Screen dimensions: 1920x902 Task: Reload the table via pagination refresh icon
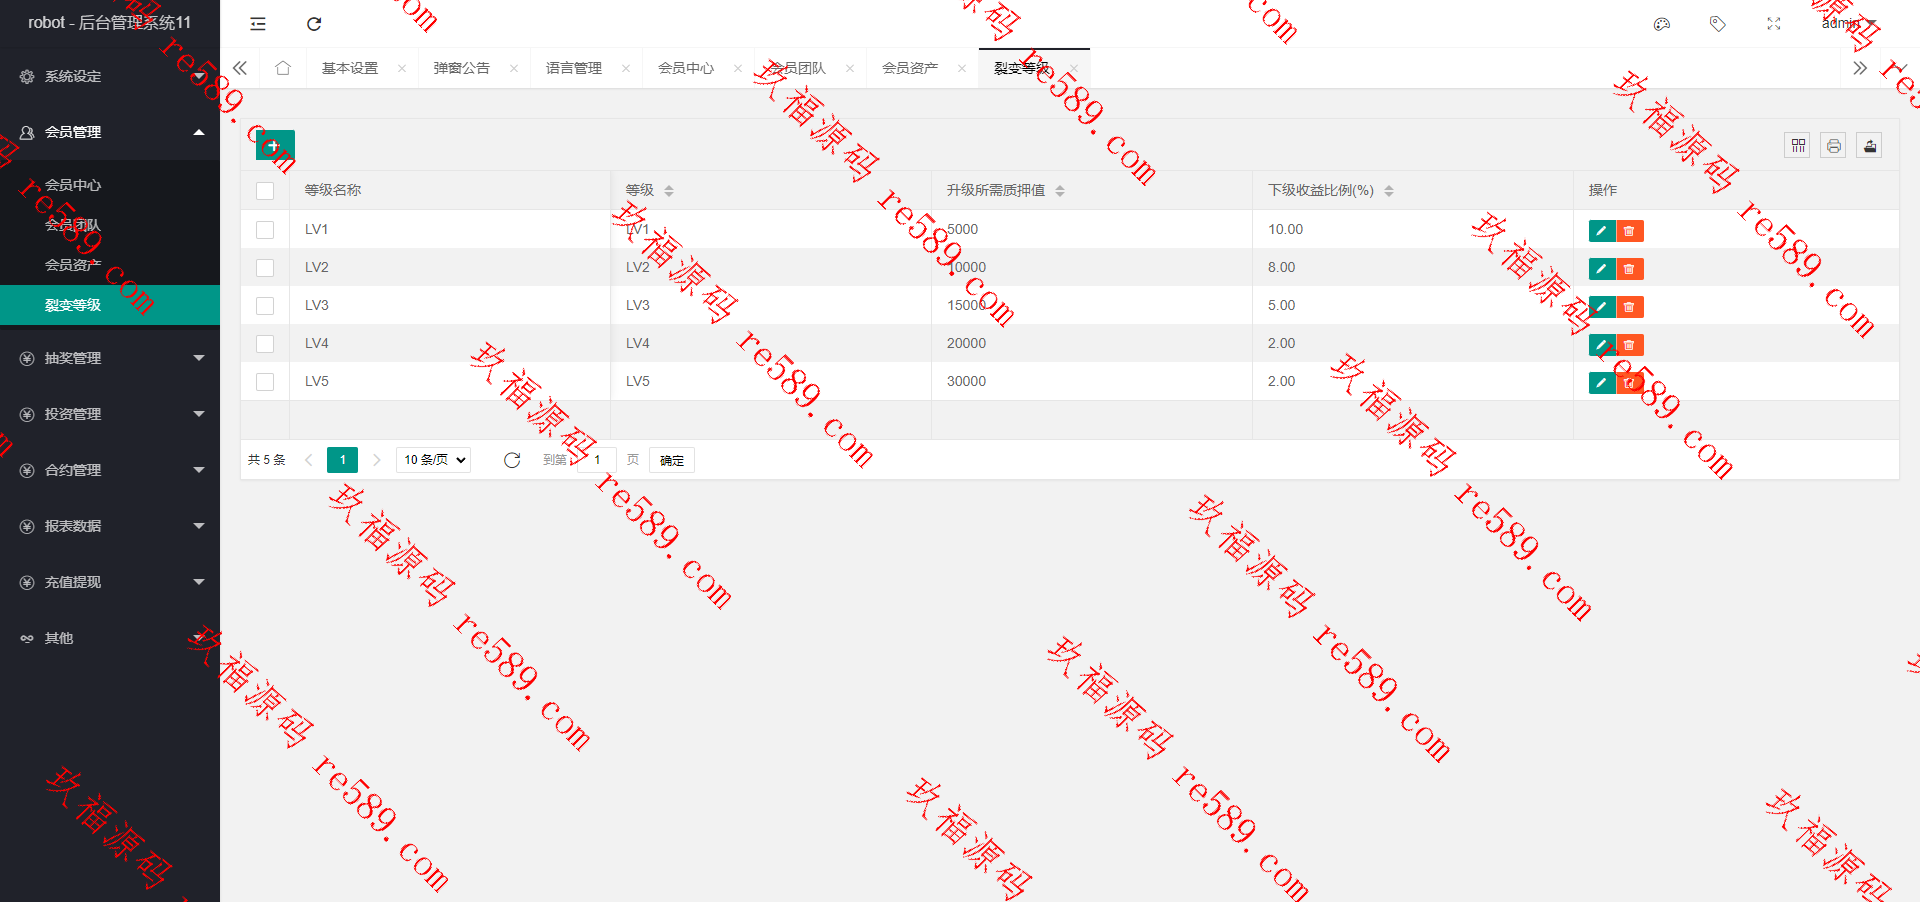512,460
